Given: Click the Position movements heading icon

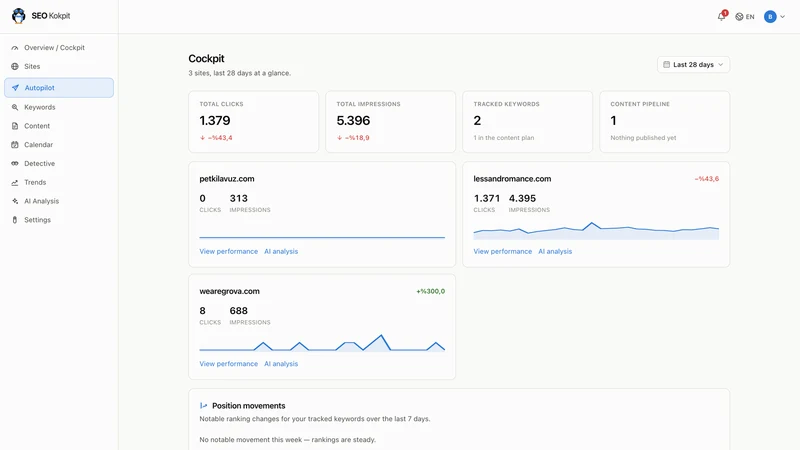Looking at the screenshot, I should [204, 406].
